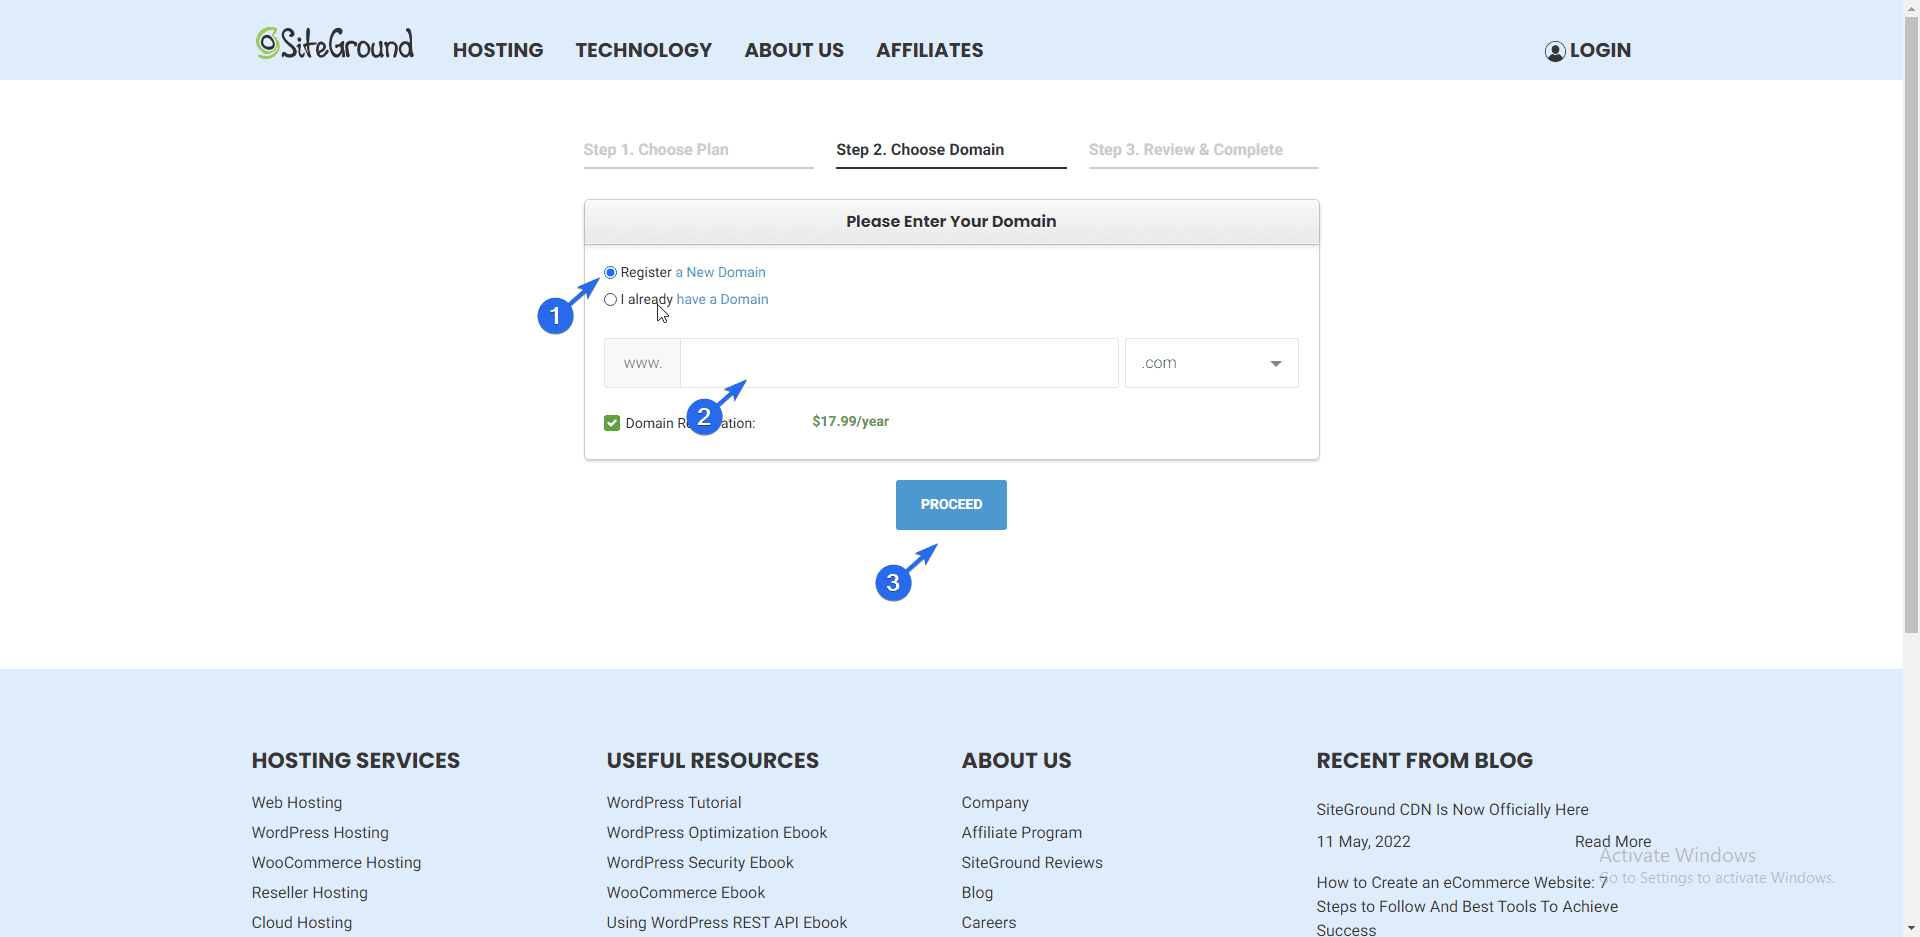Open Company link under About Us
The image size is (1920, 937).
click(995, 802)
